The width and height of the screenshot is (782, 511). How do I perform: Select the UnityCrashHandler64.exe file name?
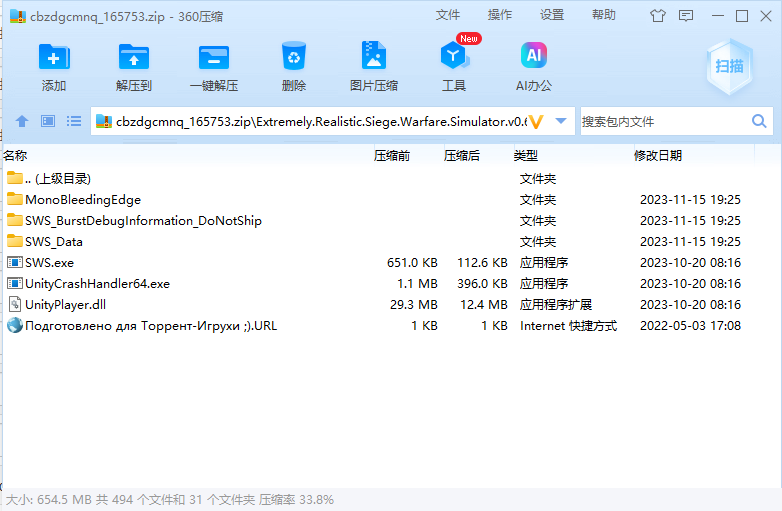97,283
